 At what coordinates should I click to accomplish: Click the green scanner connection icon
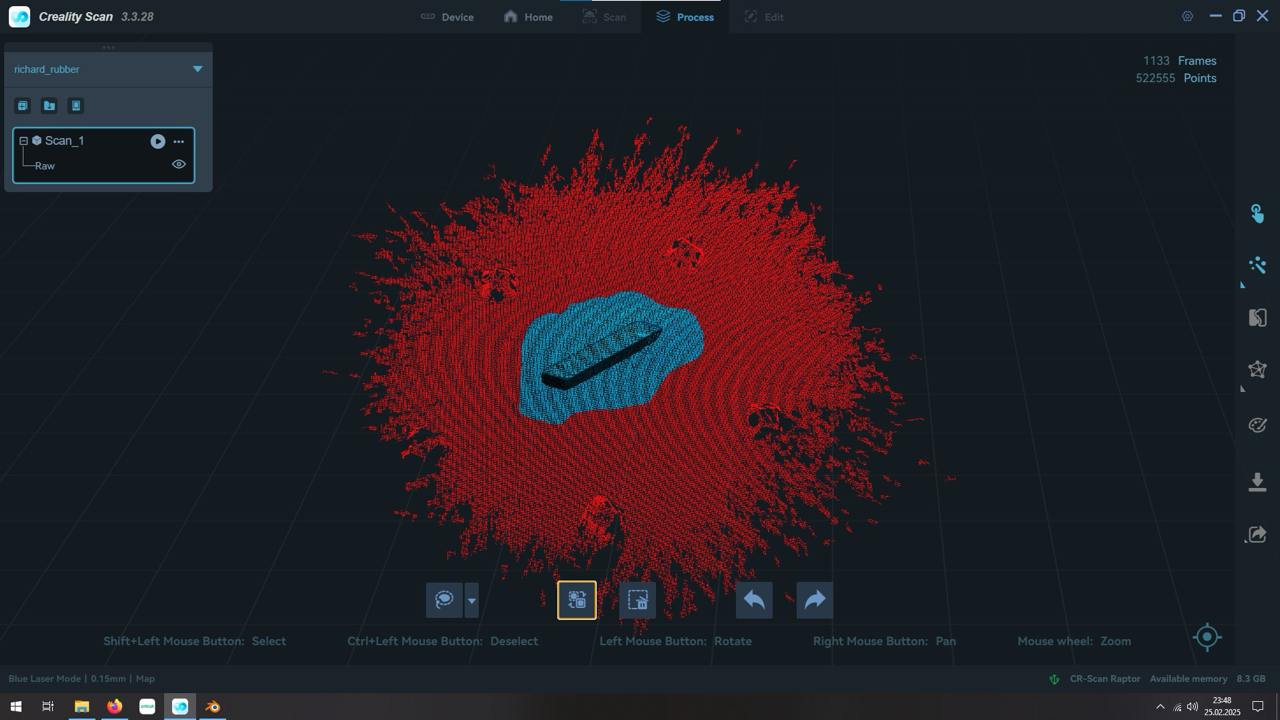click(x=1054, y=679)
